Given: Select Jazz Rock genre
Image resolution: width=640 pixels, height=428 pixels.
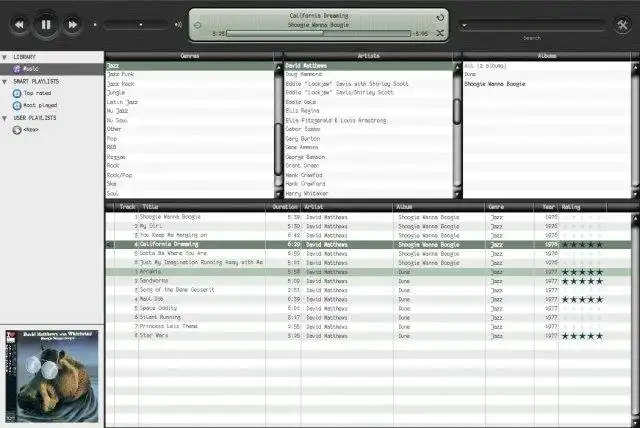Looking at the screenshot, I should click(190, 84).
